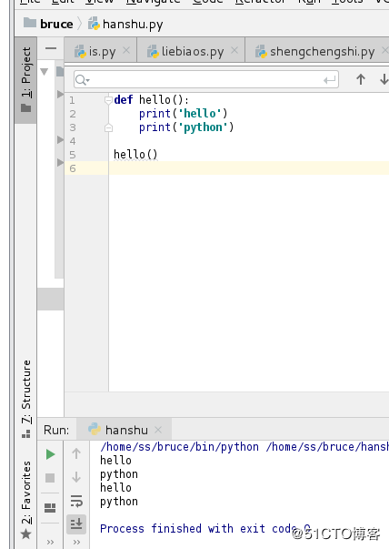The height and width of the screenshot is (549, 389).
Task: Toggle scroll to end in Run console
Action: coord(76,524)
